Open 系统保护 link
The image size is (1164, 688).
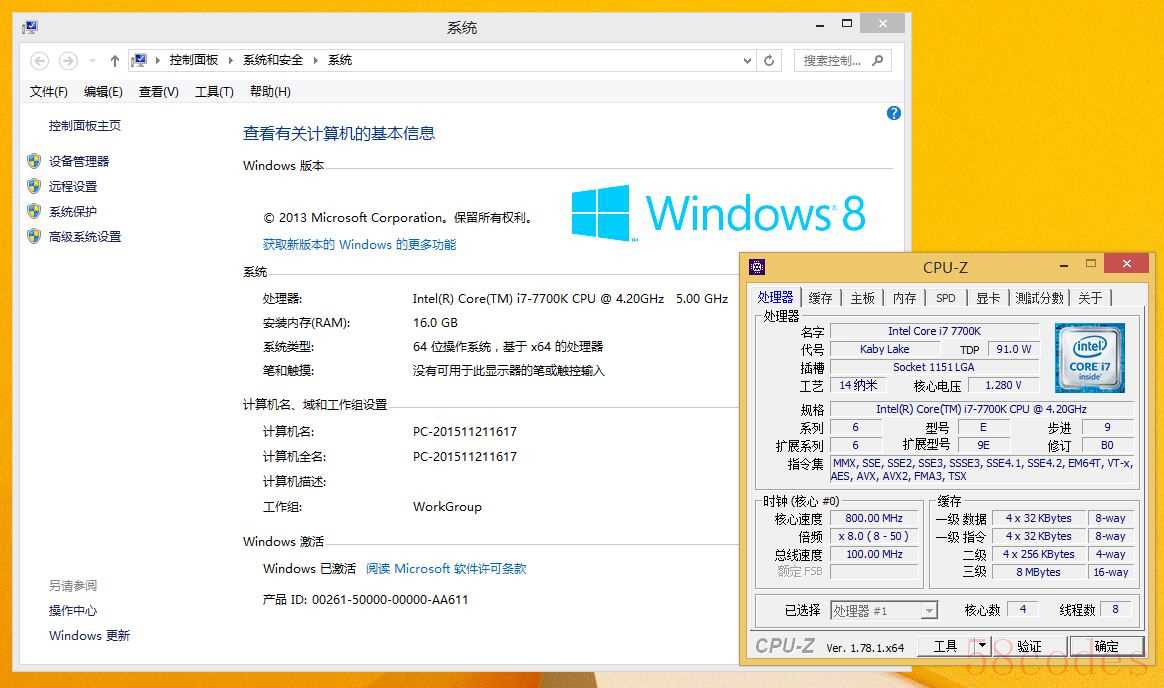pos(73,212)
